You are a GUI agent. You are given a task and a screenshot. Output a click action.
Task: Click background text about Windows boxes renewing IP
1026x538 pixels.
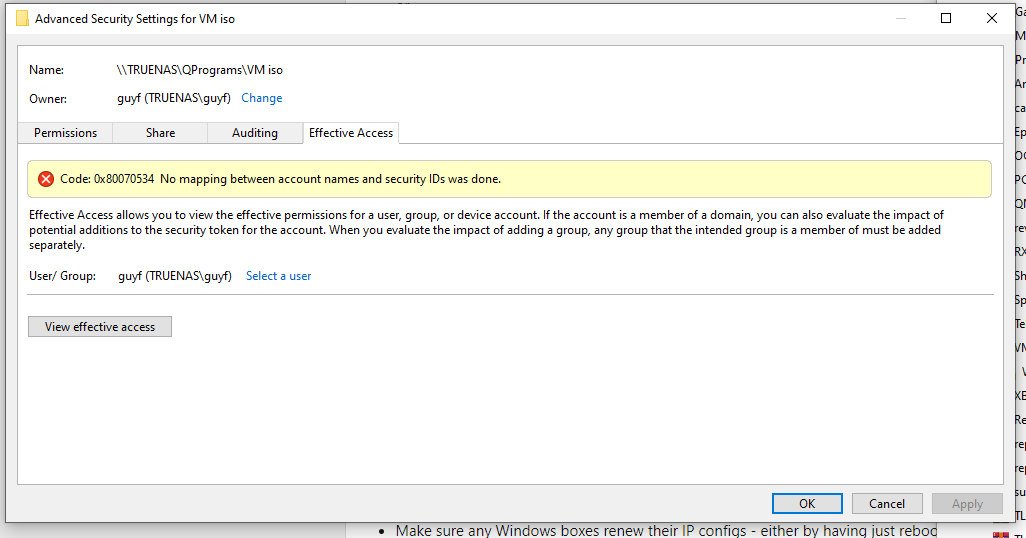665,530
